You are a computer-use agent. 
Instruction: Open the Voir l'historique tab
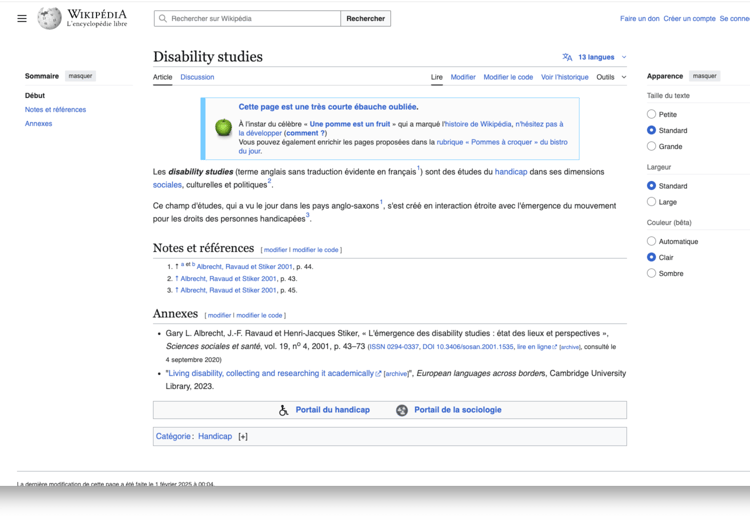click(x=564, y=77)
